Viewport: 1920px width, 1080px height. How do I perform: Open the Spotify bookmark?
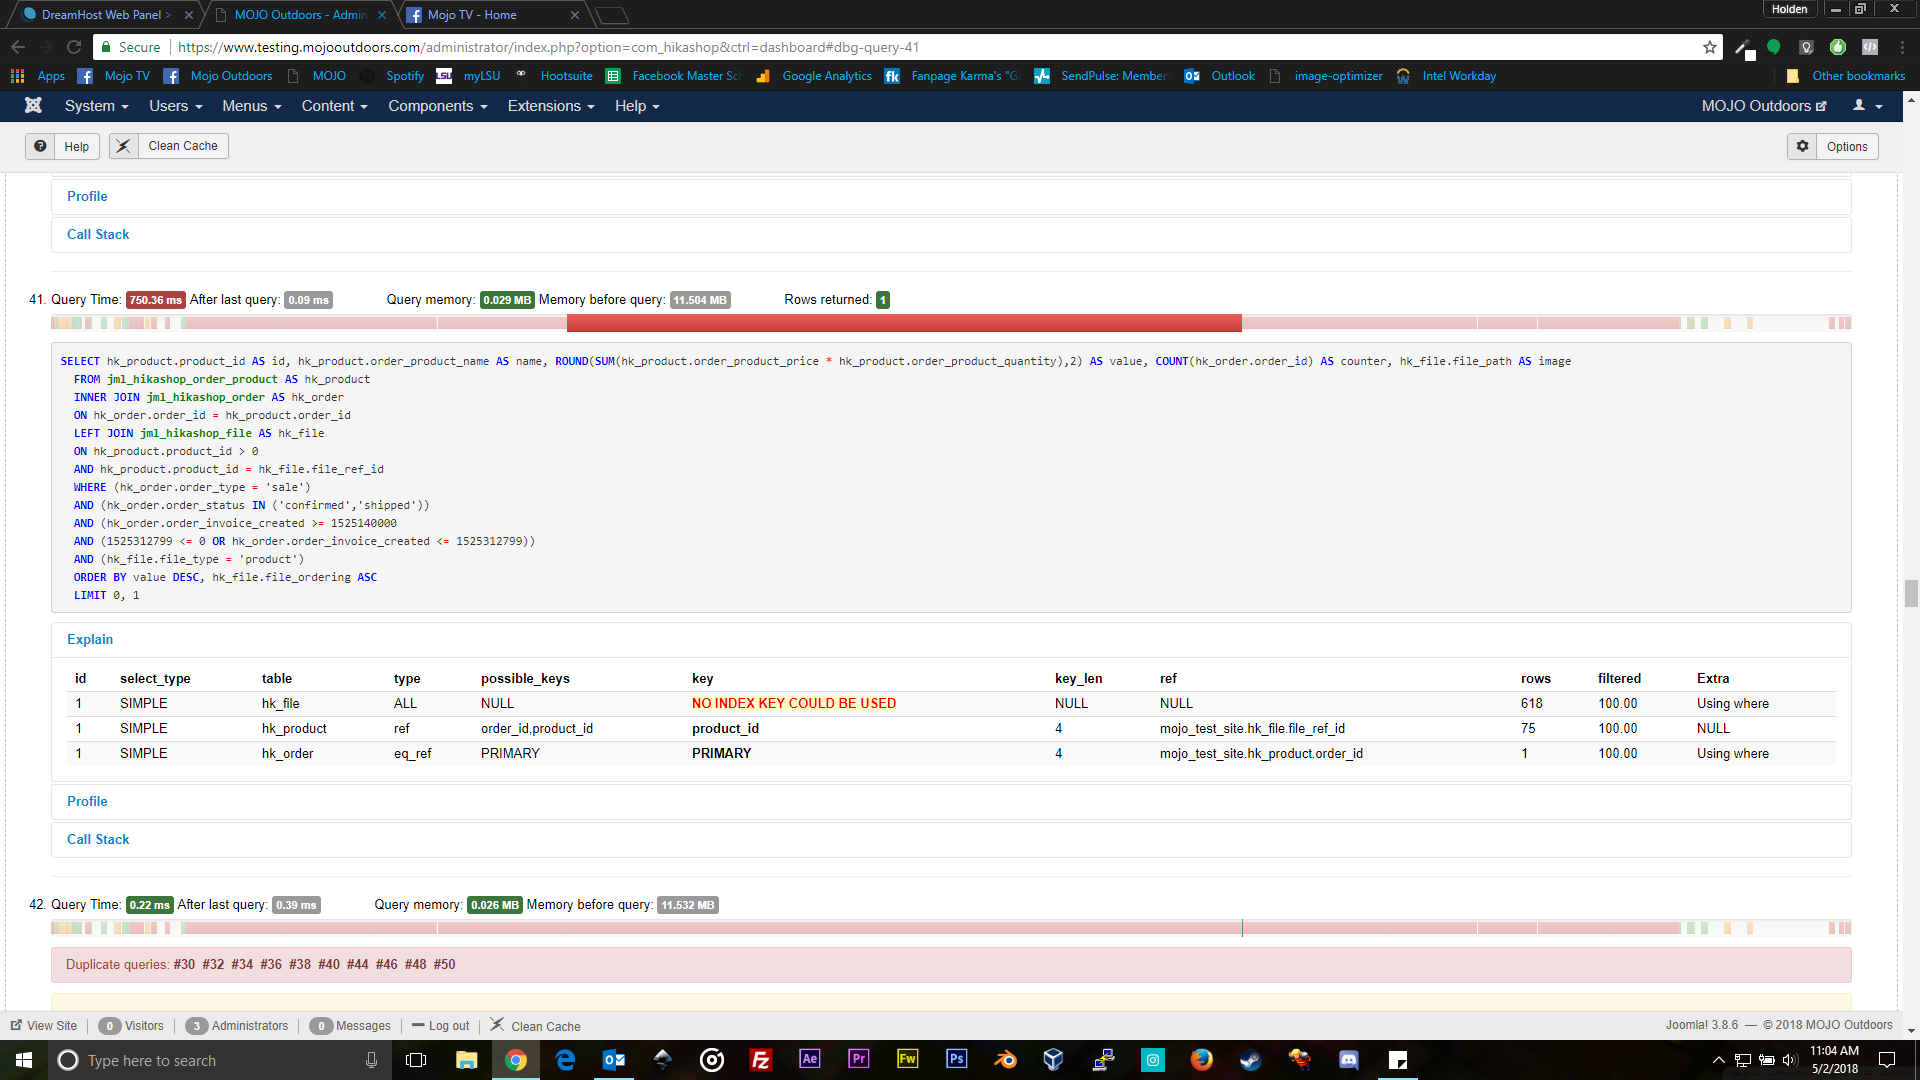393,76
